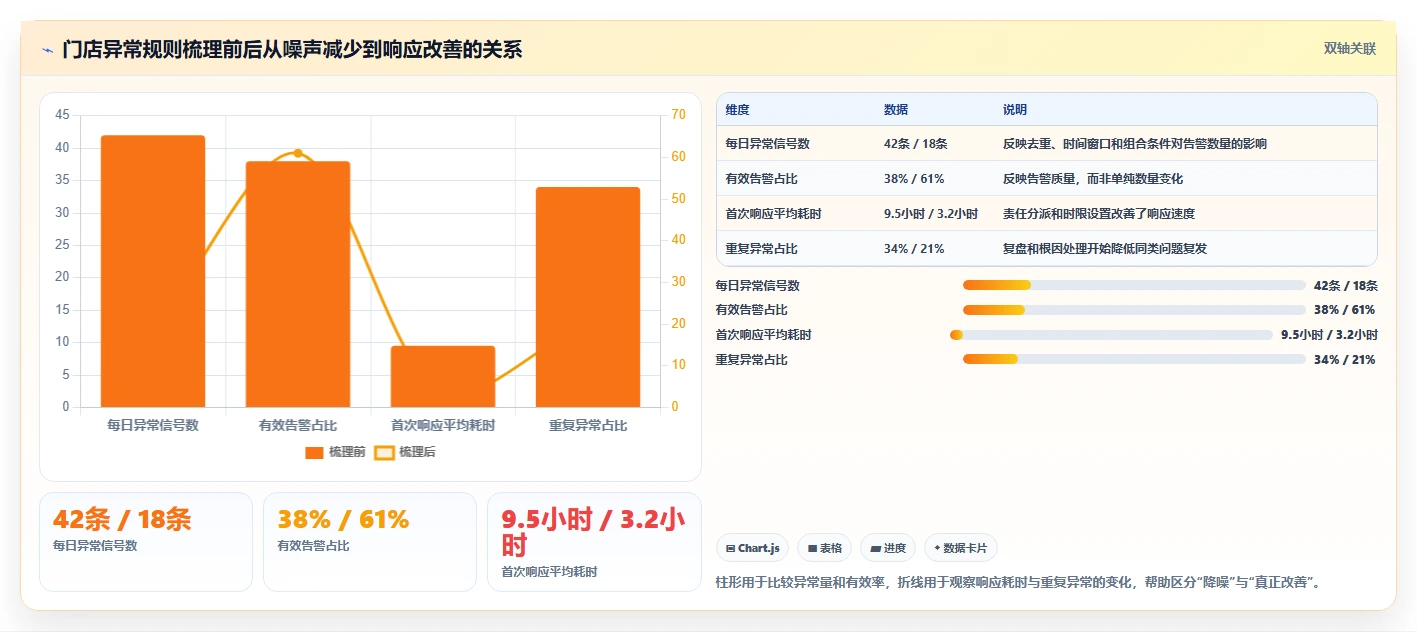Image resolution: width=1417 pixels, height=632 pixels.
Task: Click x-axis label 重复异常占比 under chart
Action: click(x=588, y=425)
